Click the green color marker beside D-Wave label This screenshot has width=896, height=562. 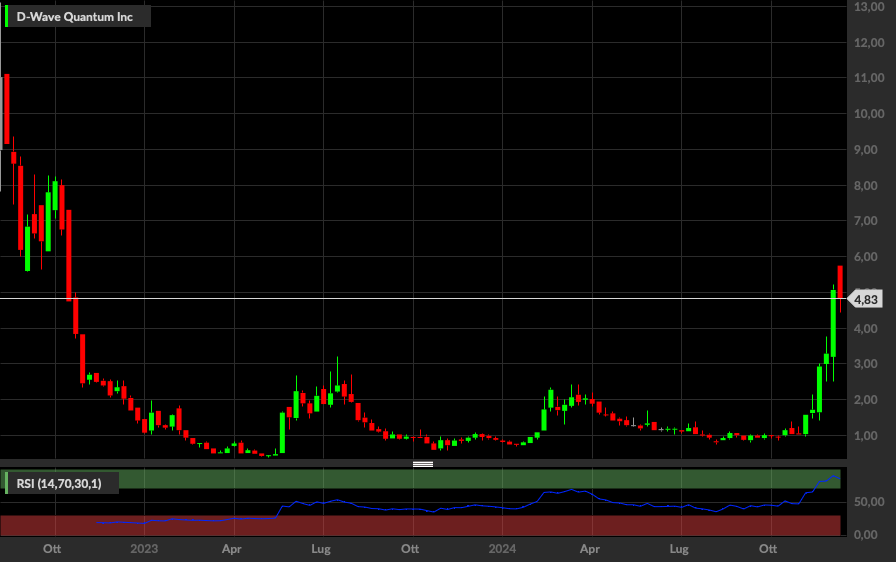pos(6,17)
